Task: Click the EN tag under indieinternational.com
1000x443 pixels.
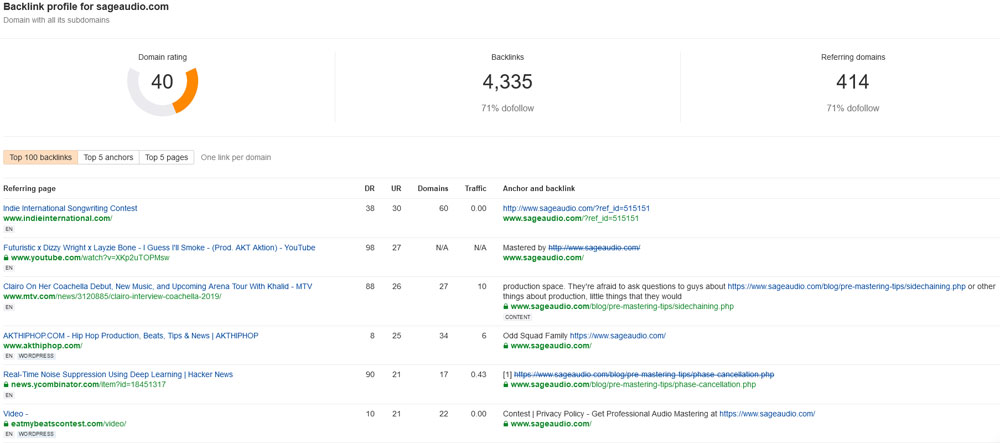Action: 10,228
